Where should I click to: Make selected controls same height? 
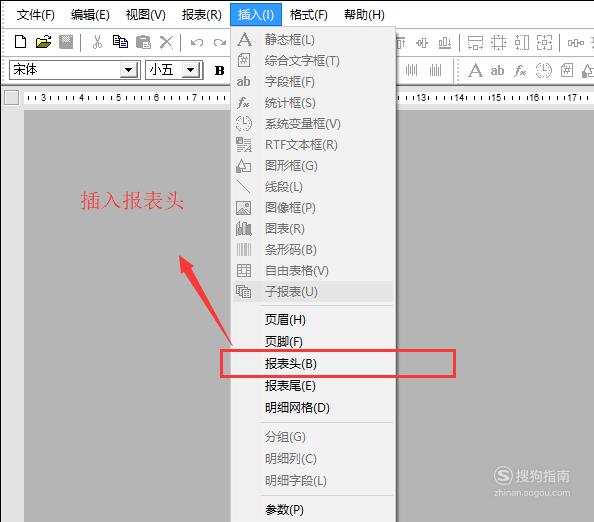click(522, 43)
